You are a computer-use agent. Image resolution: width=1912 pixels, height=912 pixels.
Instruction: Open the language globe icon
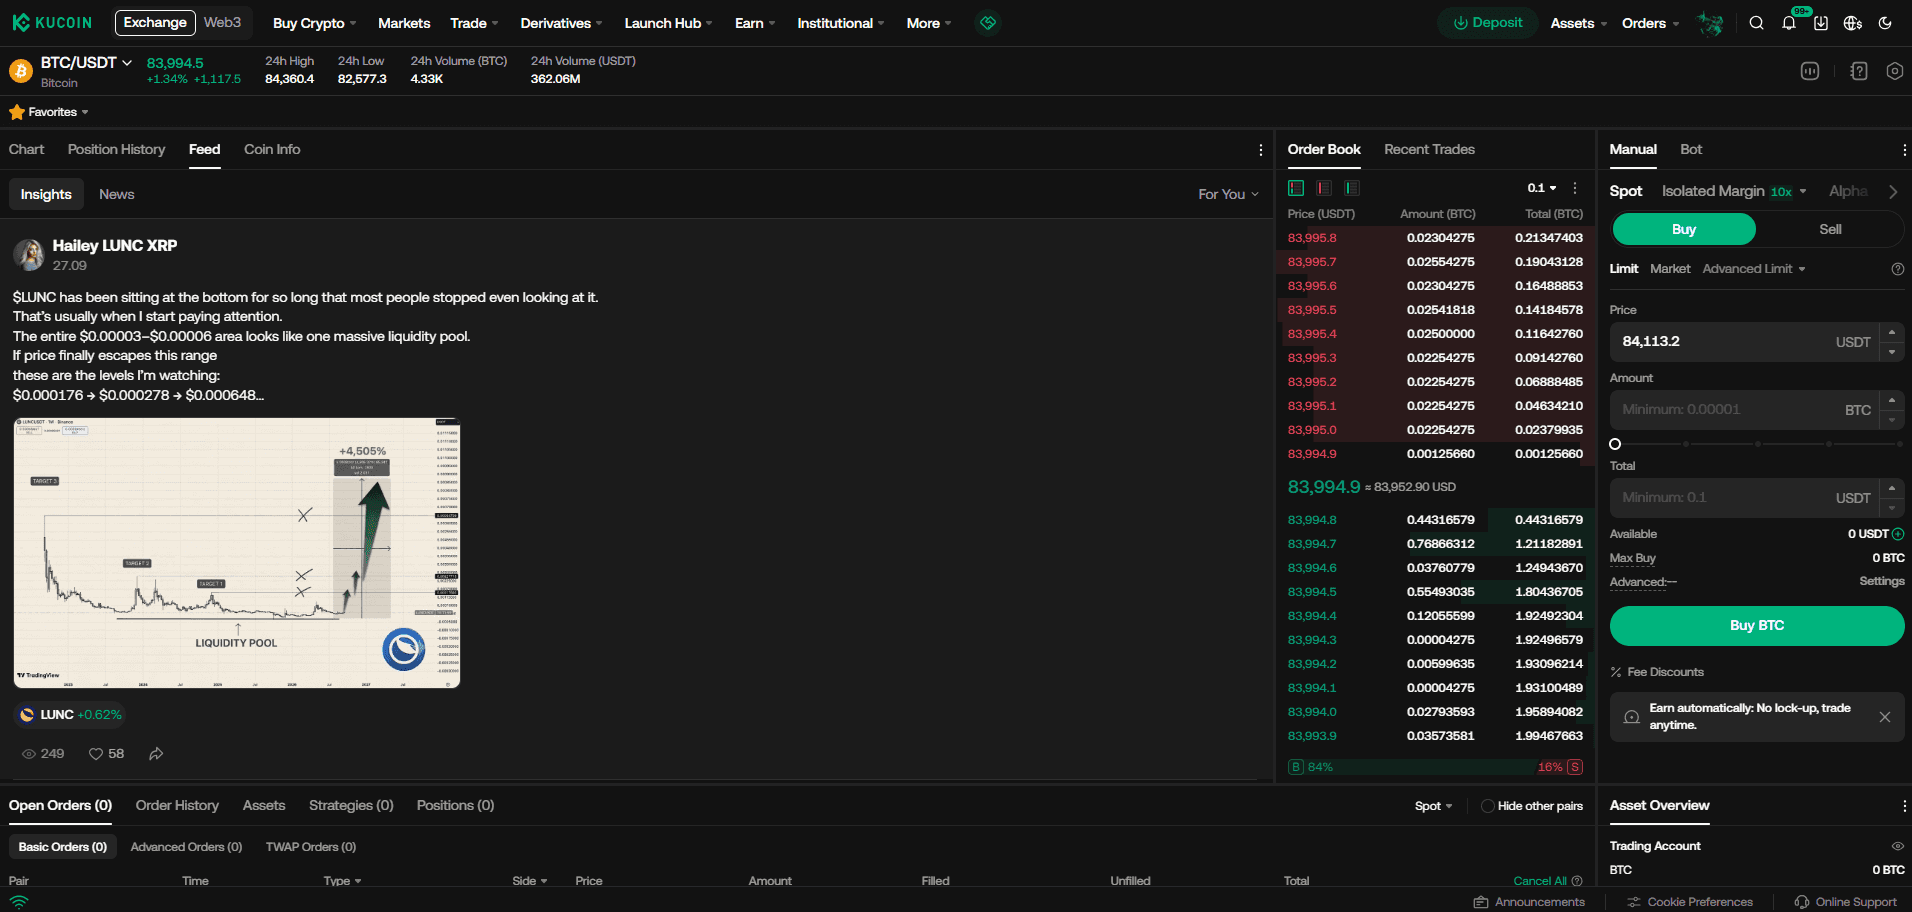(x=1853, y=23)
